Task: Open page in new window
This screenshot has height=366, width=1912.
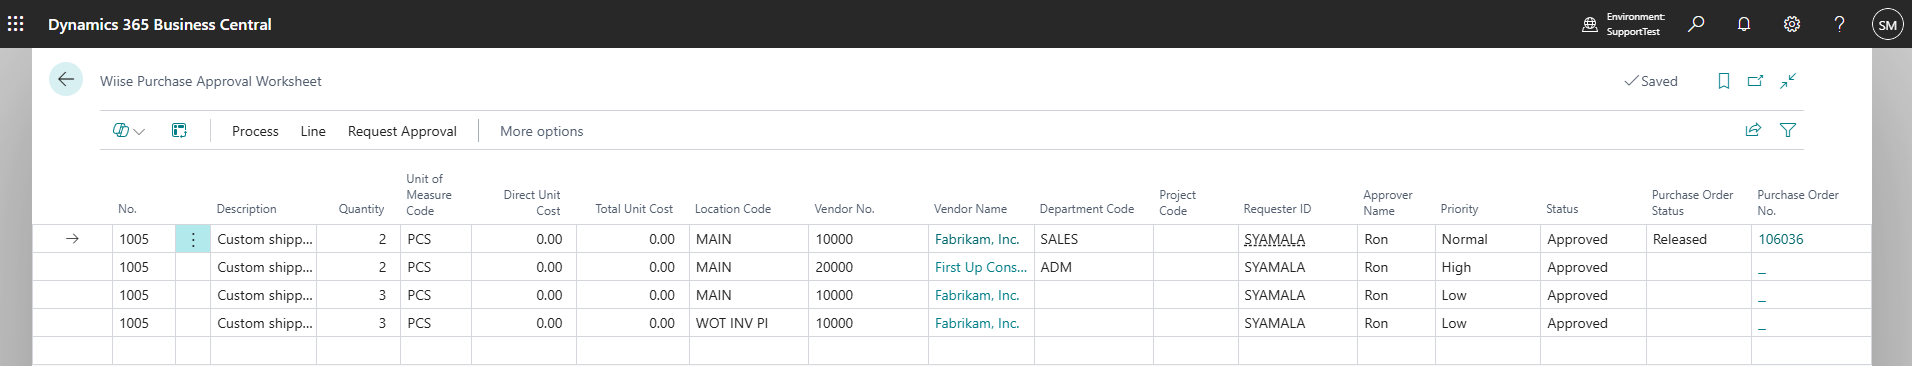Action: point(1755,81)
